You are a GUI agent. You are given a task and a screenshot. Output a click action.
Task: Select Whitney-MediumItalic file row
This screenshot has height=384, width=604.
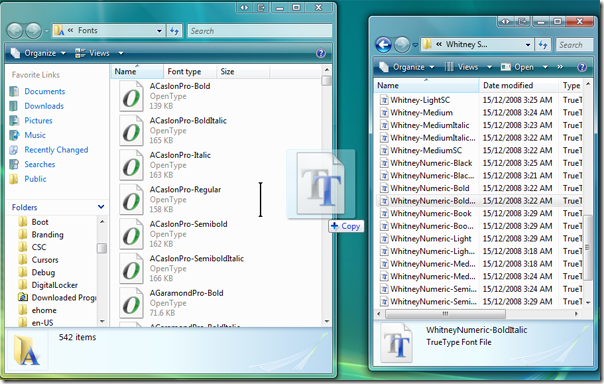(x=479, y=125)
